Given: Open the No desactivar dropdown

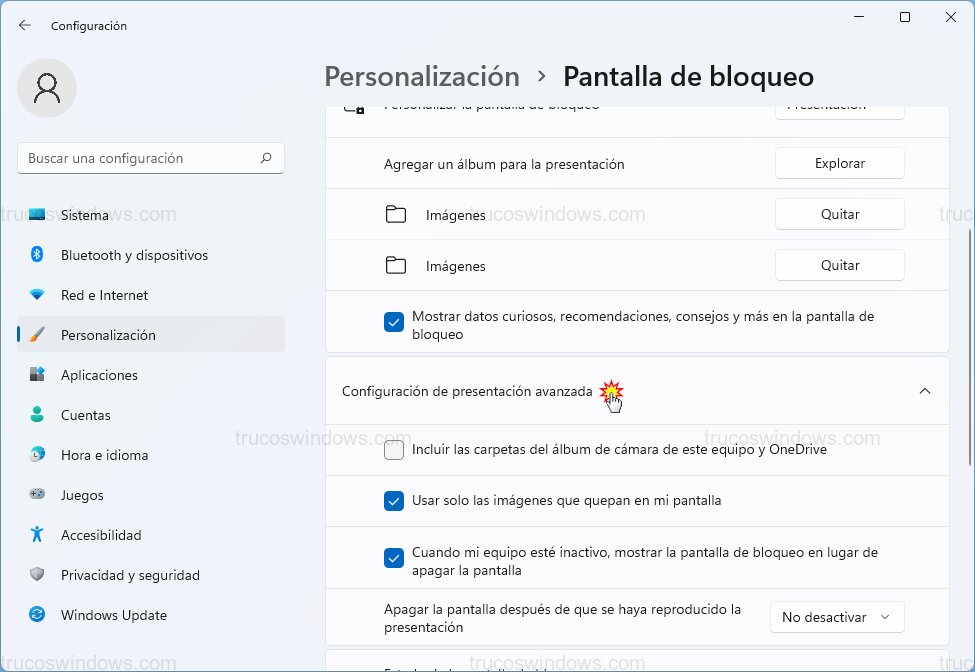Looking at the screenshot, I should pos(837,618).
